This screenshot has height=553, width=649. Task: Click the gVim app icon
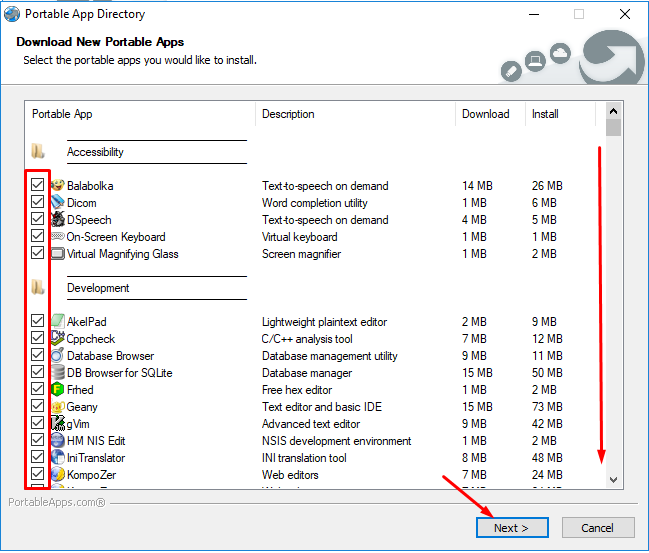(x=58, y=423)
